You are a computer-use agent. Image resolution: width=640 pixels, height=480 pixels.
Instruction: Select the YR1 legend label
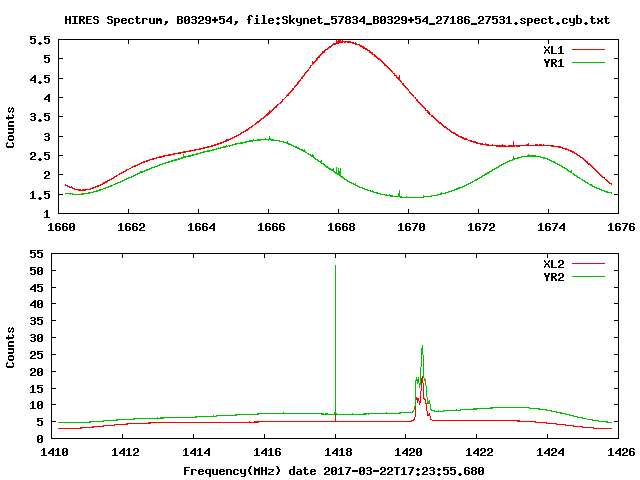tap(554, 63)
